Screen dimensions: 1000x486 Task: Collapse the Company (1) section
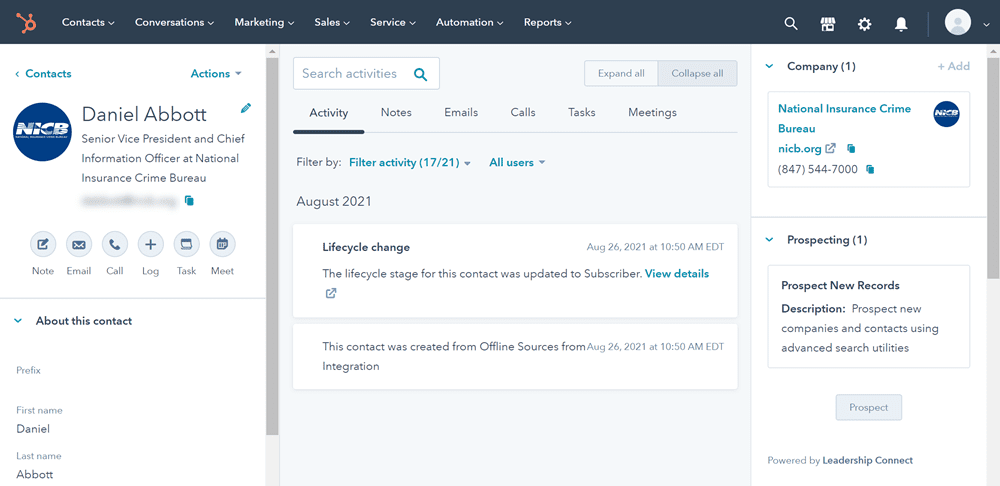point(769,66)
